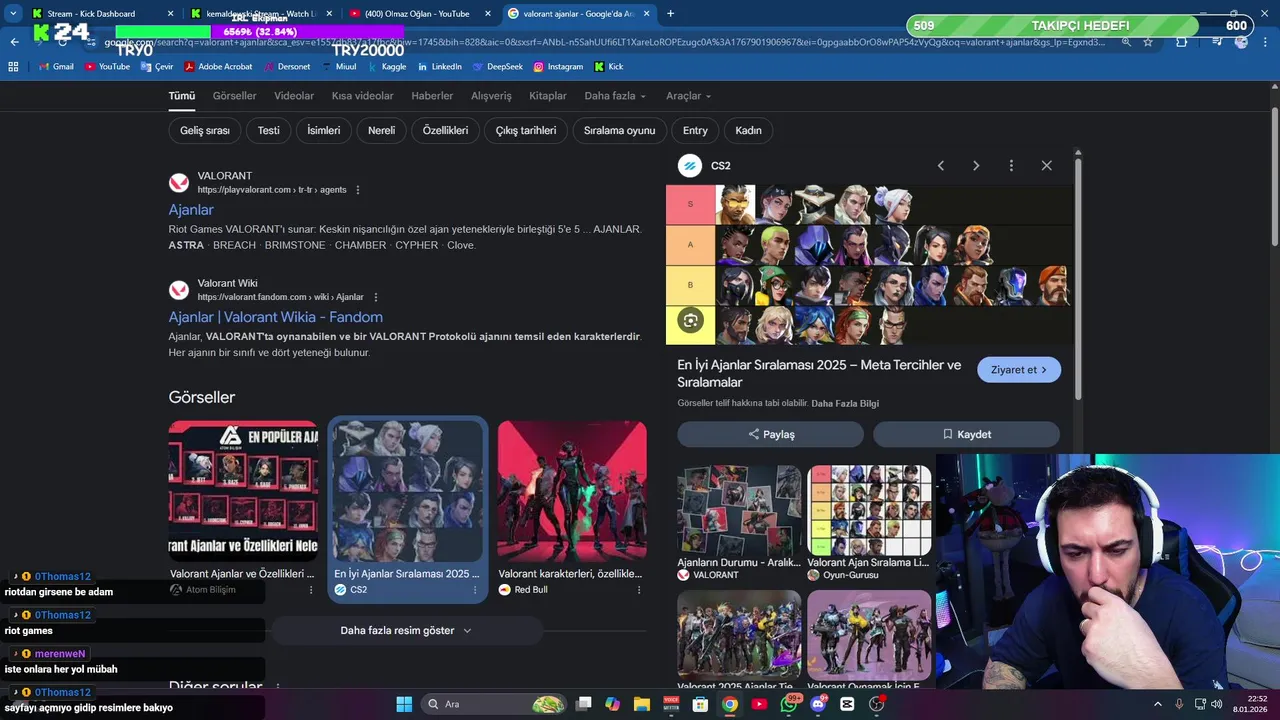Bookmark this page with the star icon
Viewport: 1280px width, 720px height.
point(1148,42)
